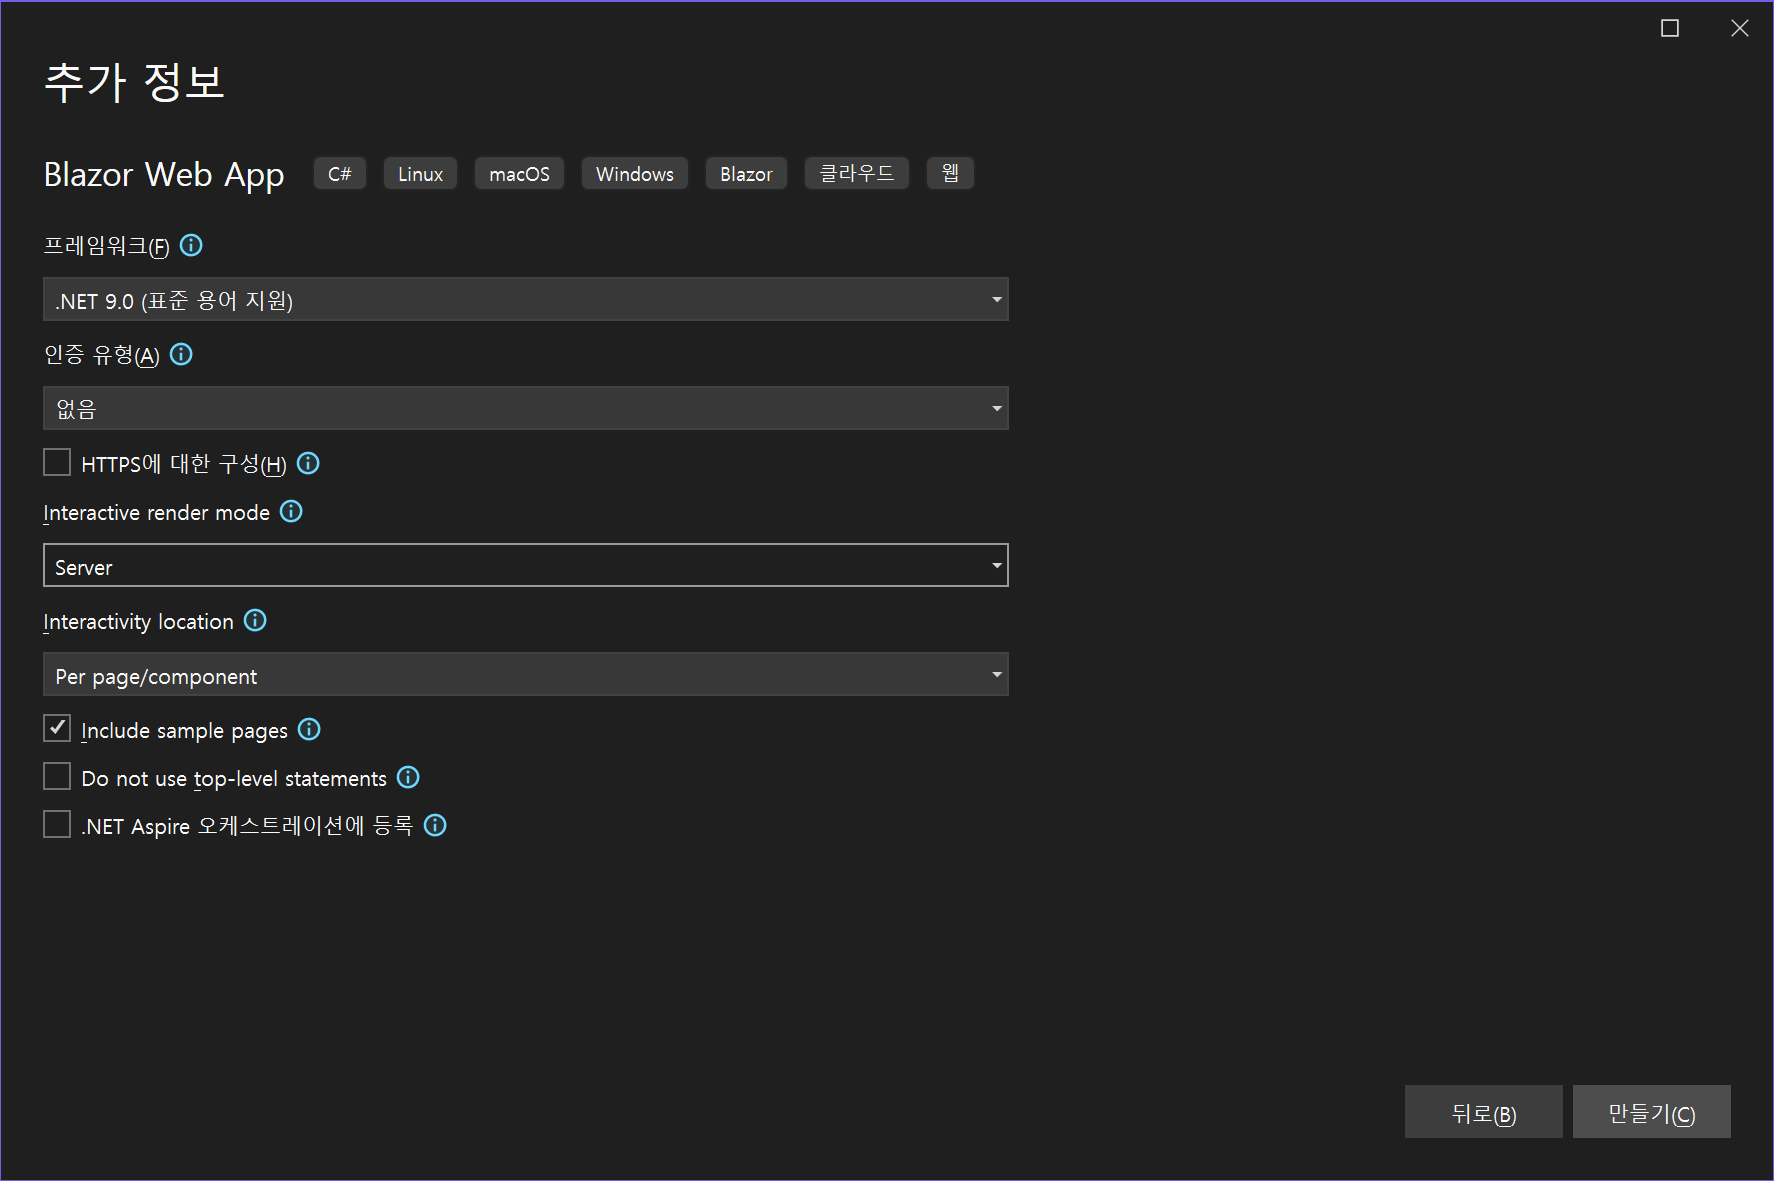Open the 인증 유형 dropdown showing 없음
Viewport: 1774px width, 1181px height.
526,408
